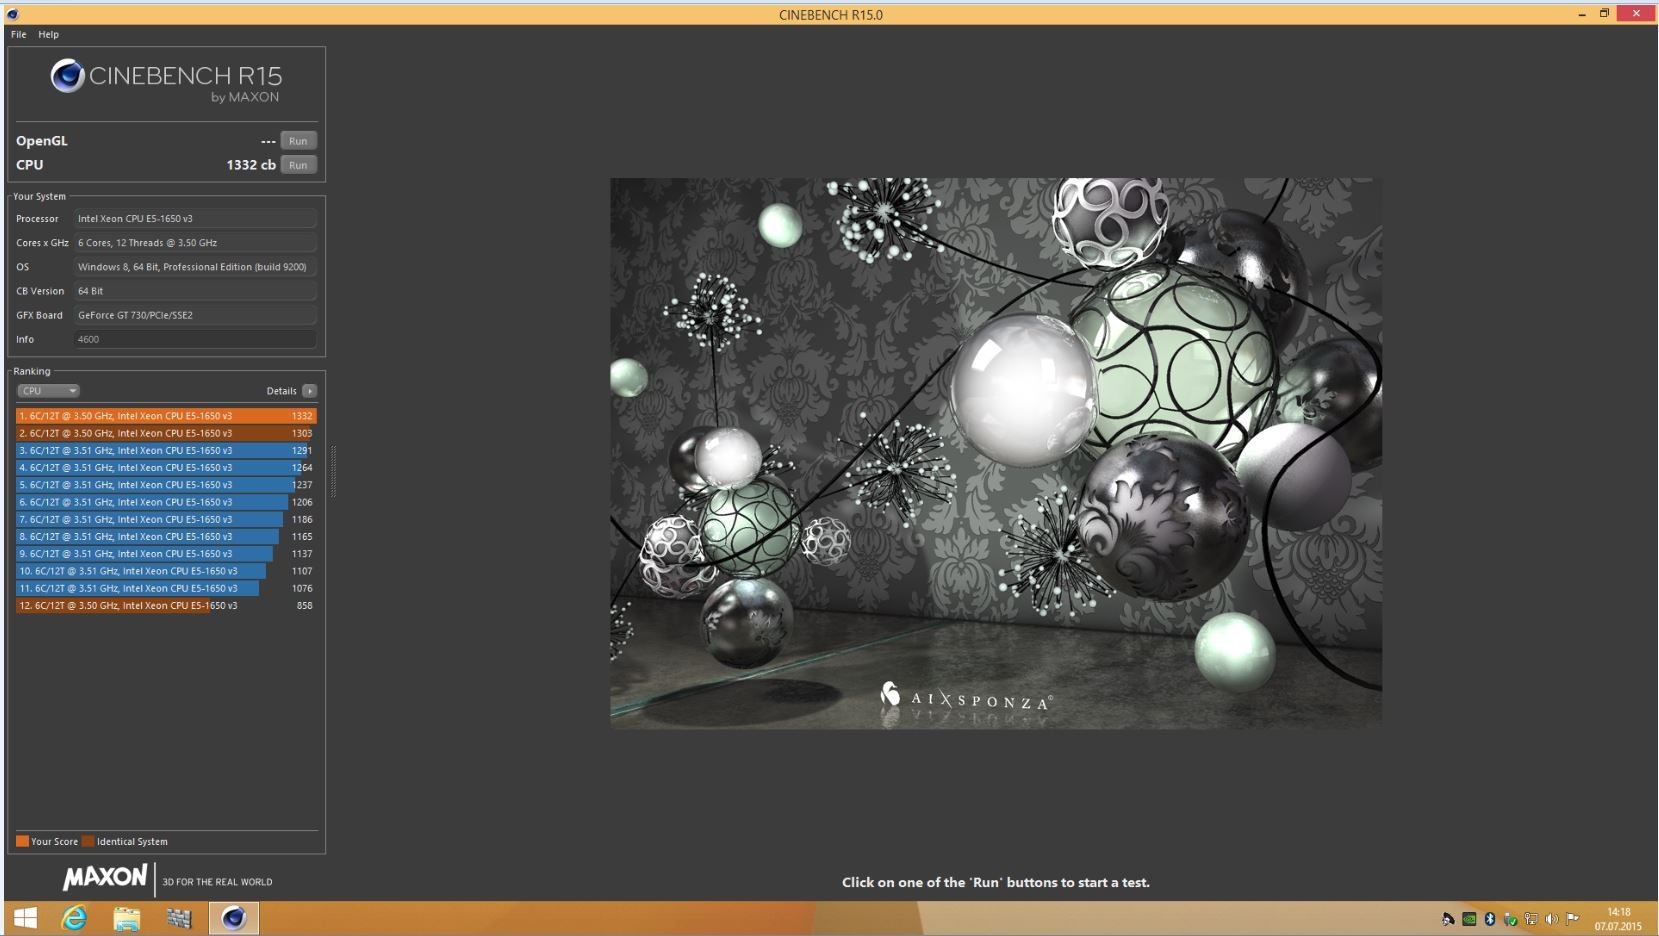Image resolution: width=1659 pixels, height=936 pixels.
Task: Open the Windows Start button
Action: coord(26,918)
